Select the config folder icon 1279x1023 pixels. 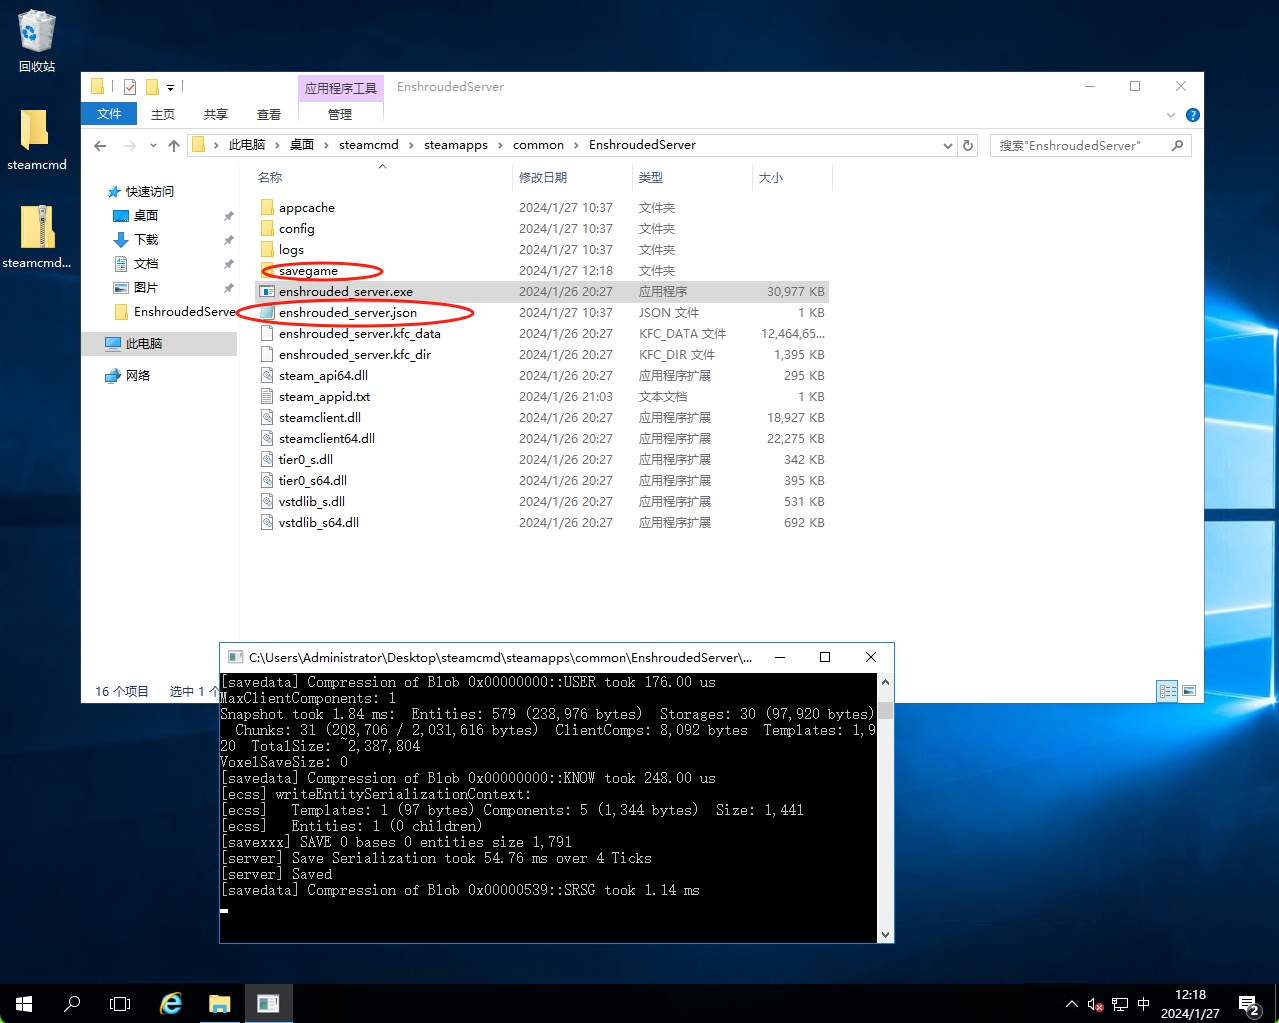click(x=267, y=229)
